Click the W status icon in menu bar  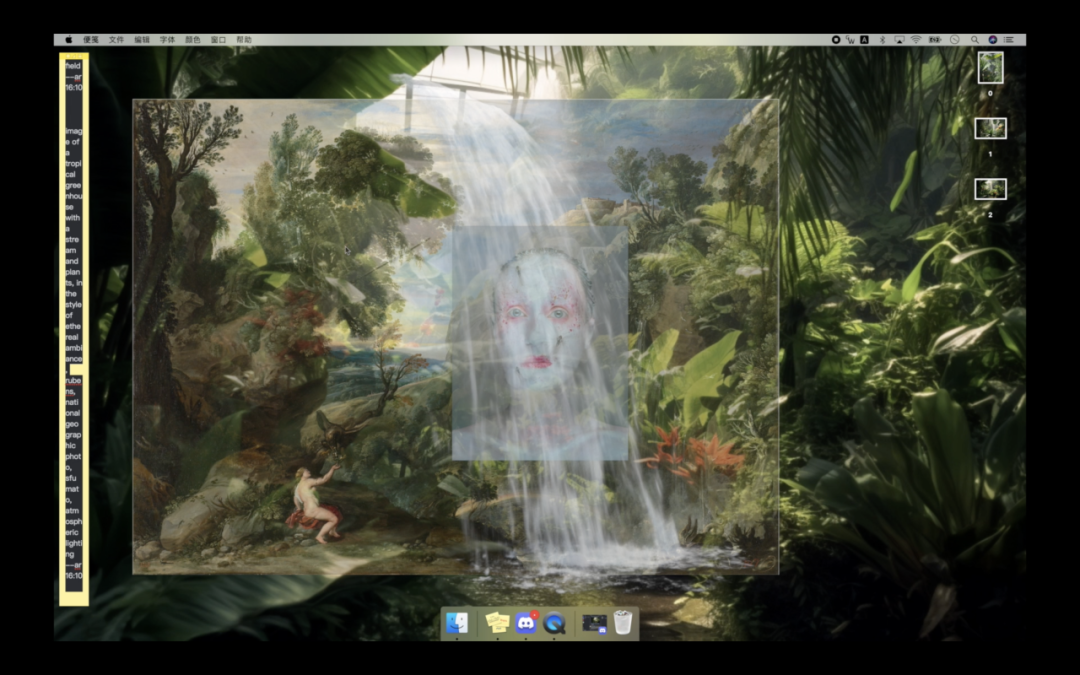coord(851,40)
